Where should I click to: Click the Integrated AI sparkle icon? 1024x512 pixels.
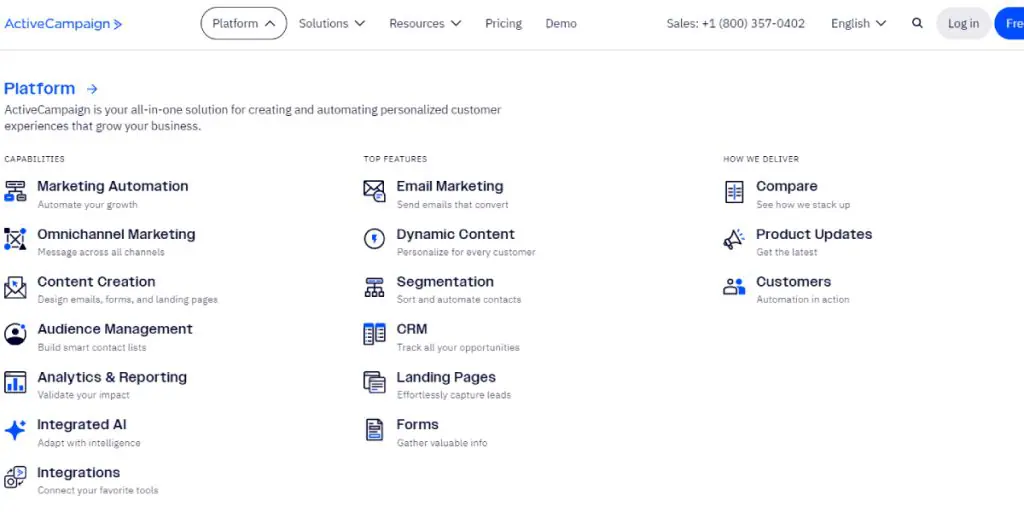15,430
